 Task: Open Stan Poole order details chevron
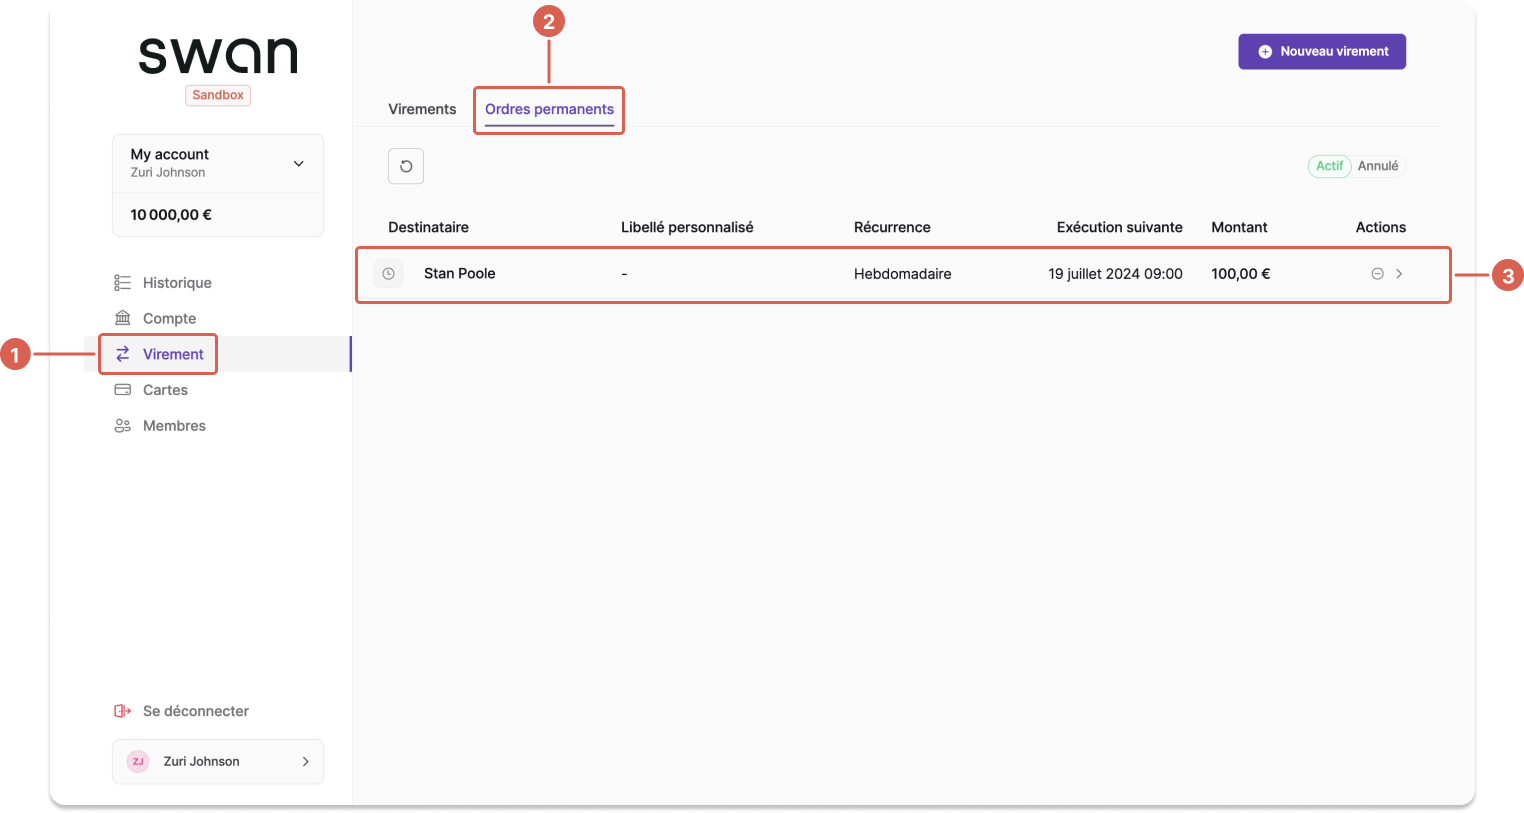[1399, 274]
